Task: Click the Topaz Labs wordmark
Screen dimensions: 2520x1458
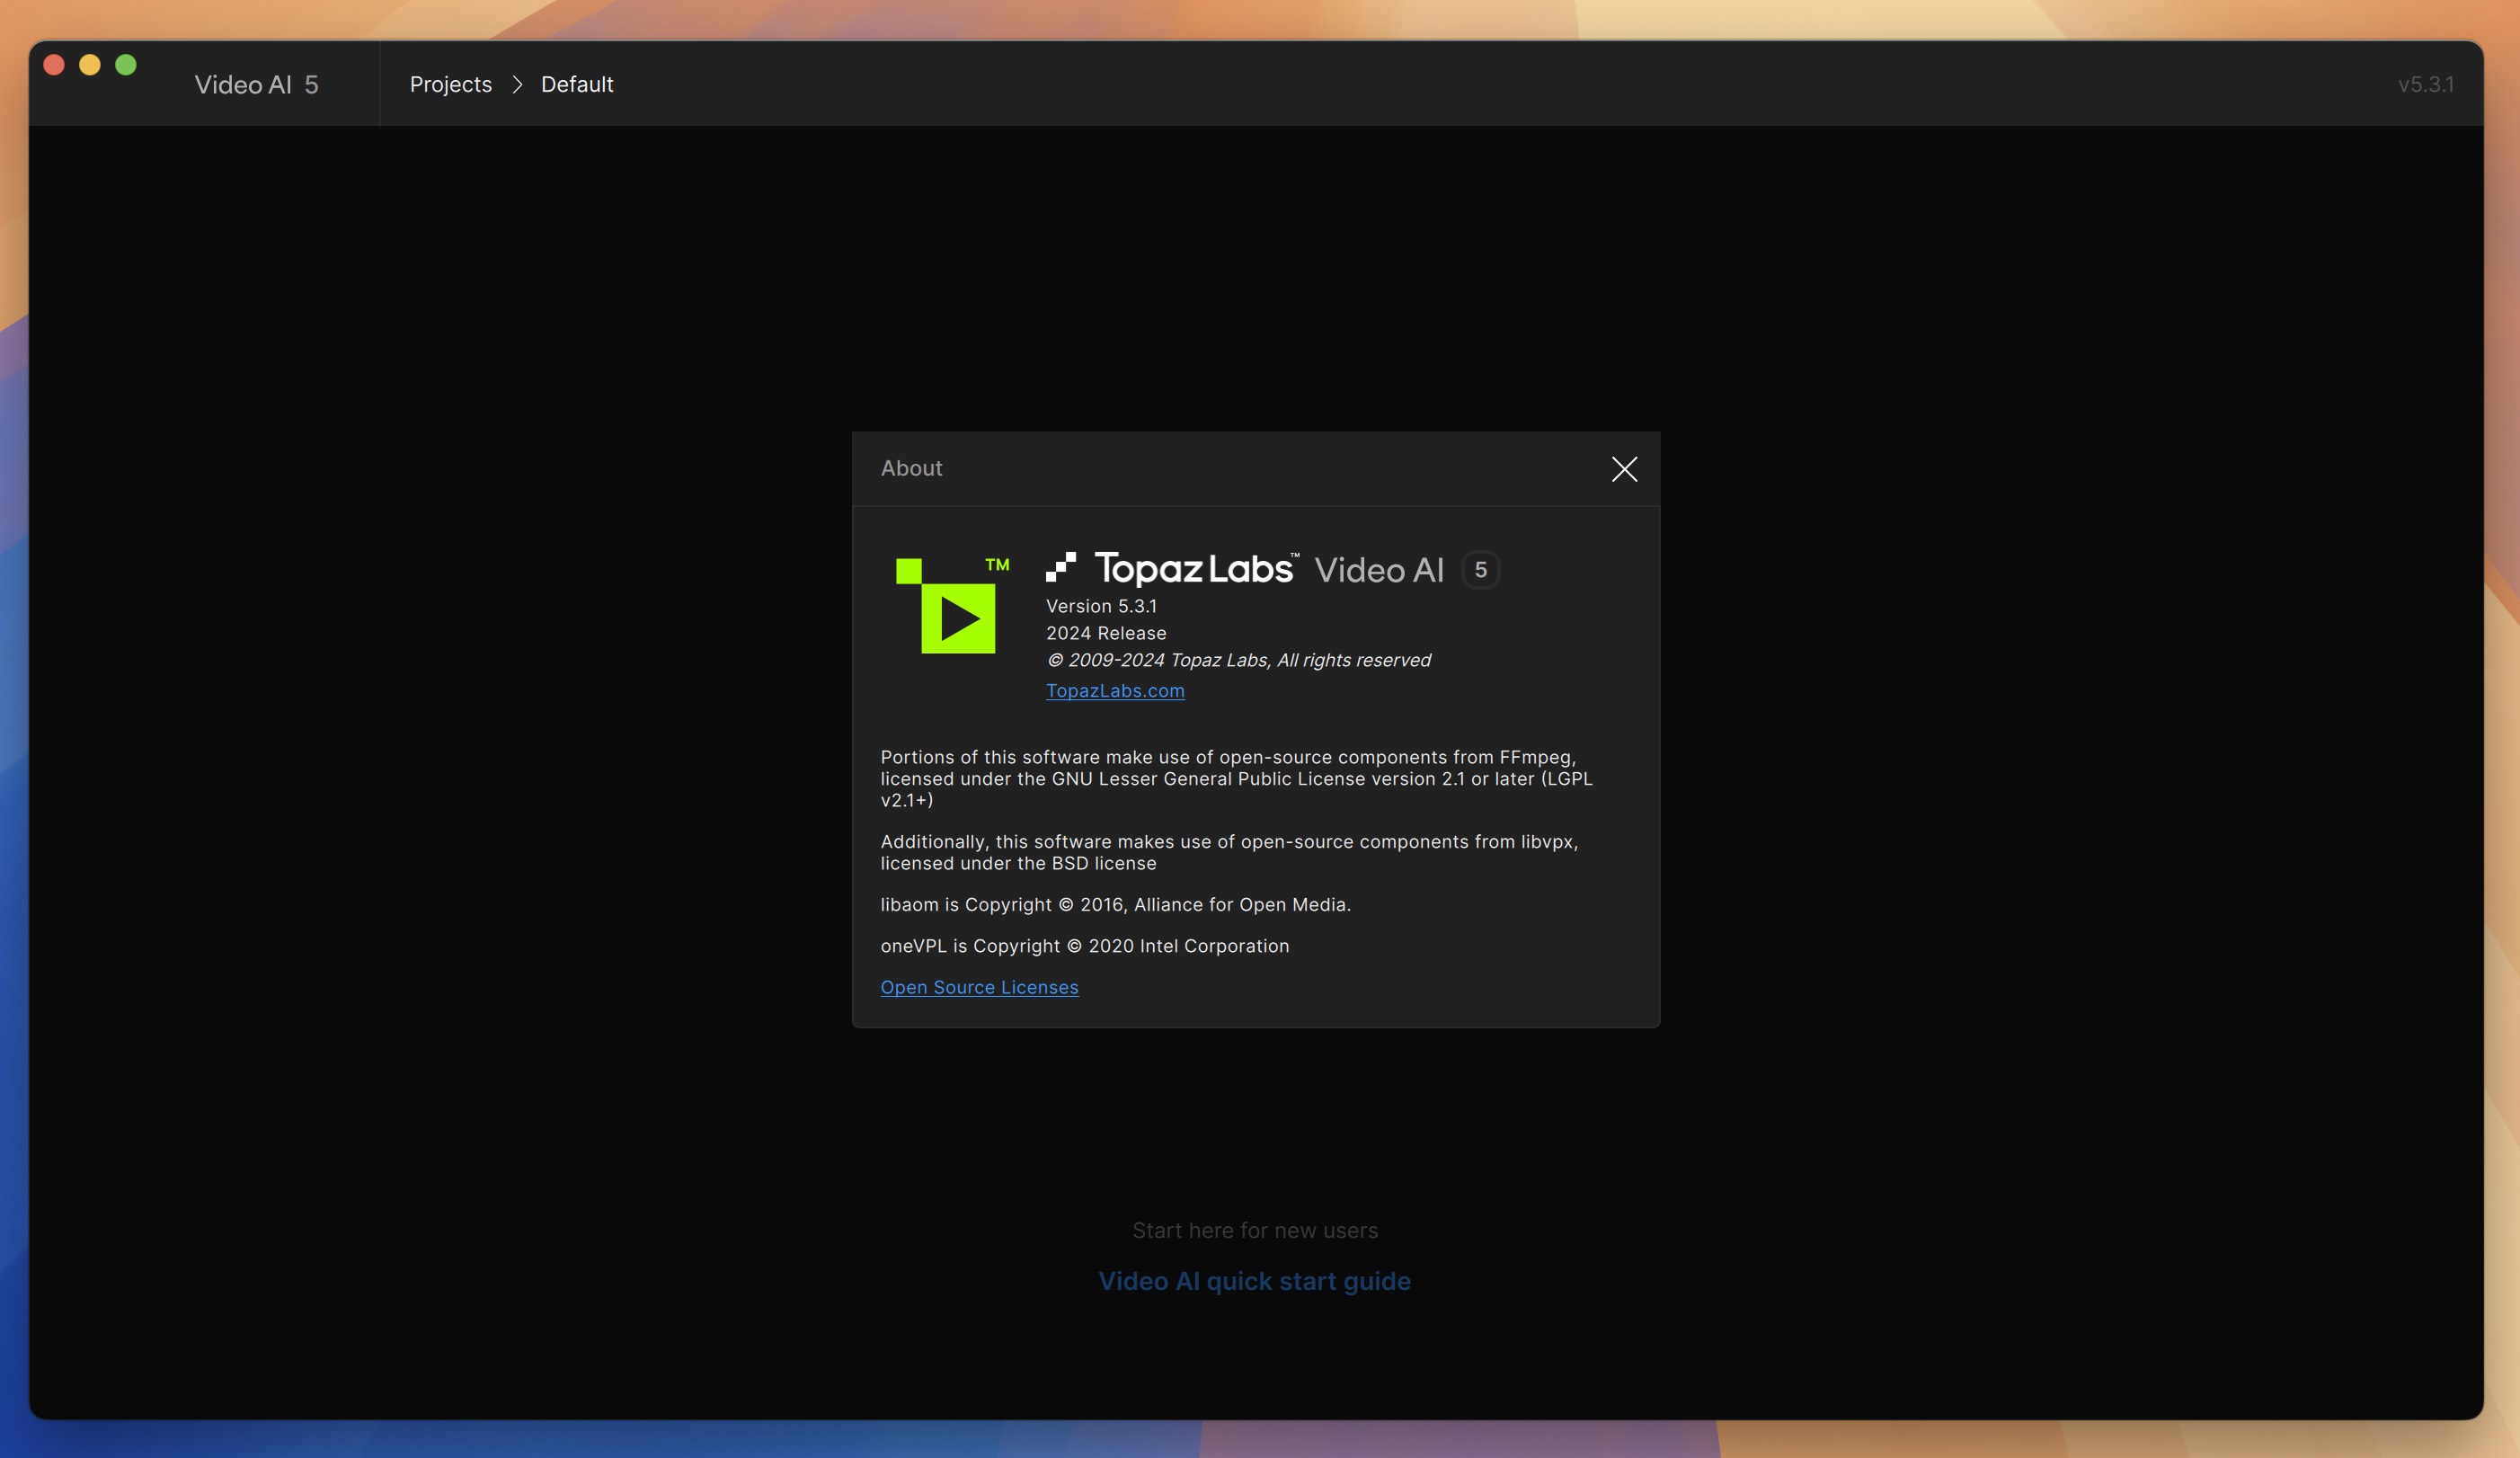Action: [x=1196, y=568]
